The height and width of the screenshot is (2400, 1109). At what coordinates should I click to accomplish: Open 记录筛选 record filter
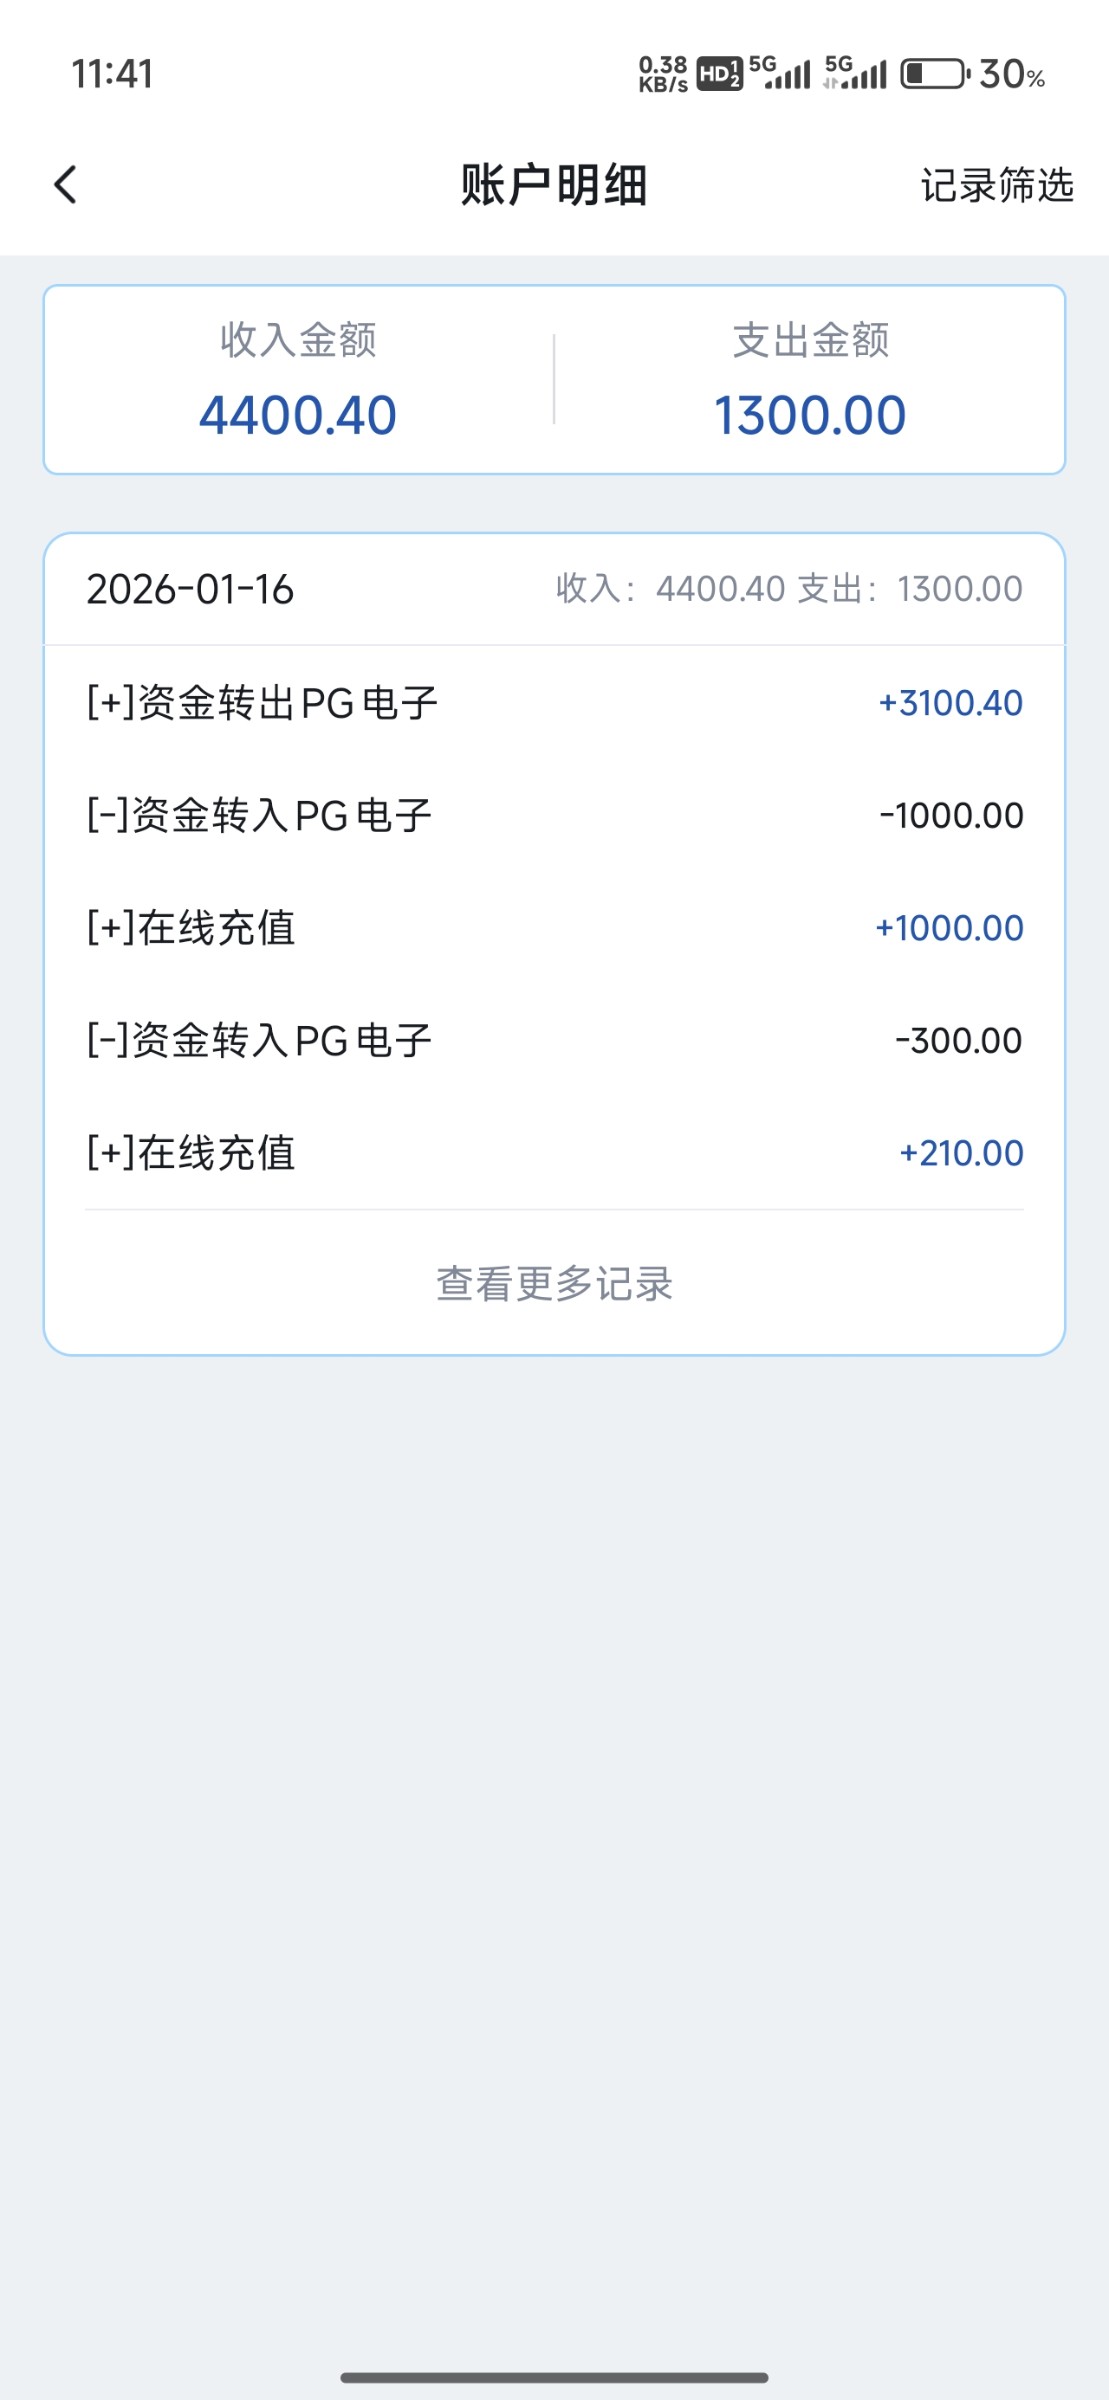pos(996,186)
